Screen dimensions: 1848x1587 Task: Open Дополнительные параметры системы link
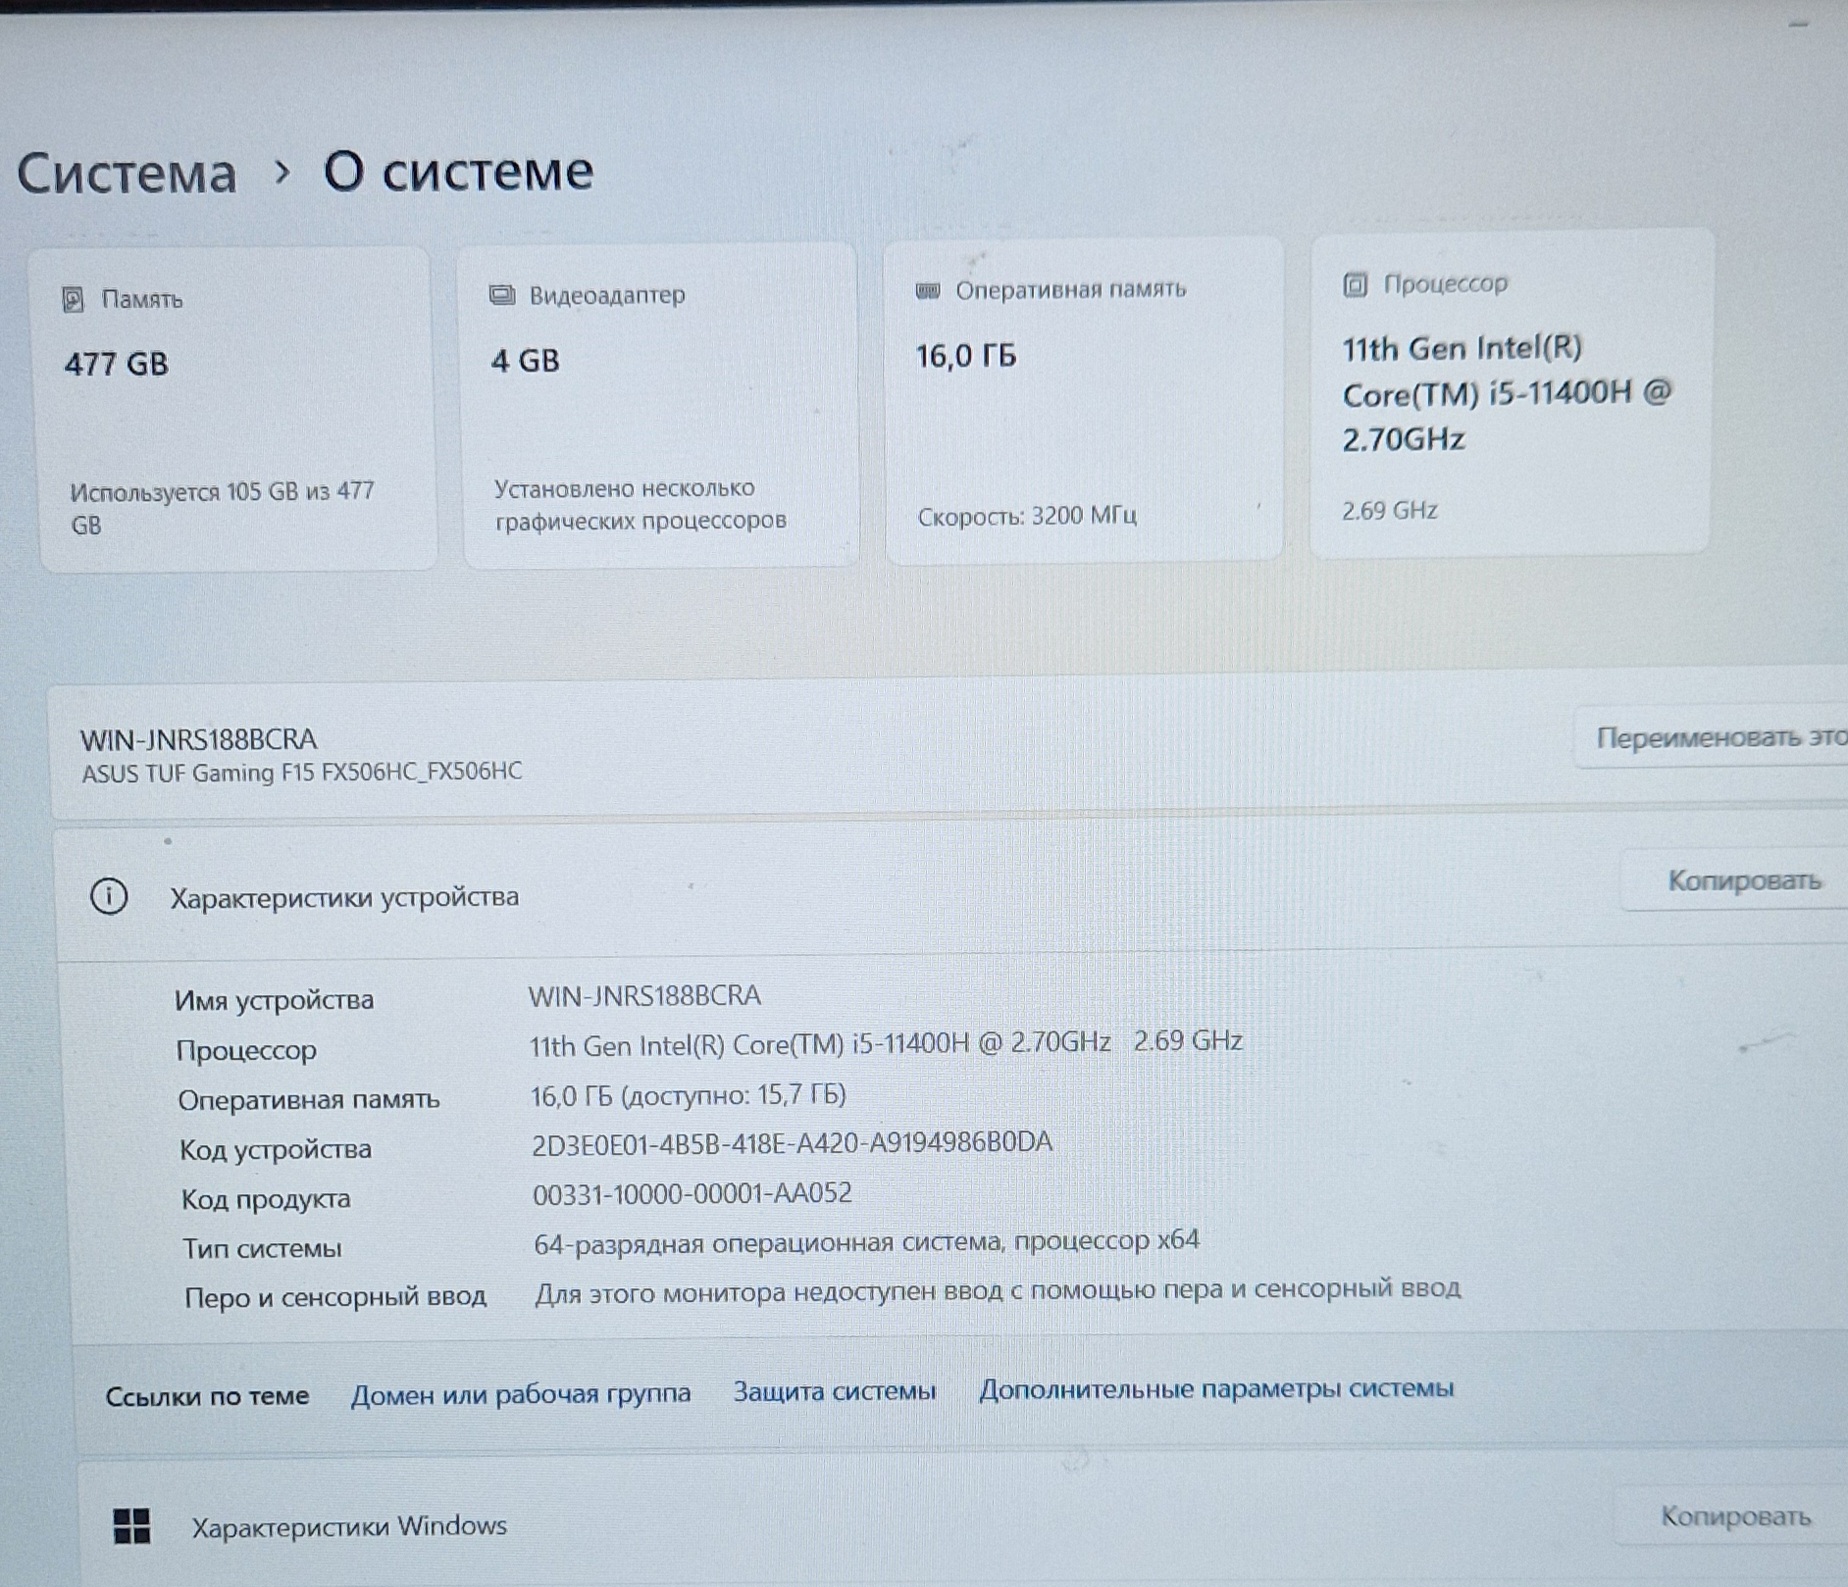tap(1215, 1388)
